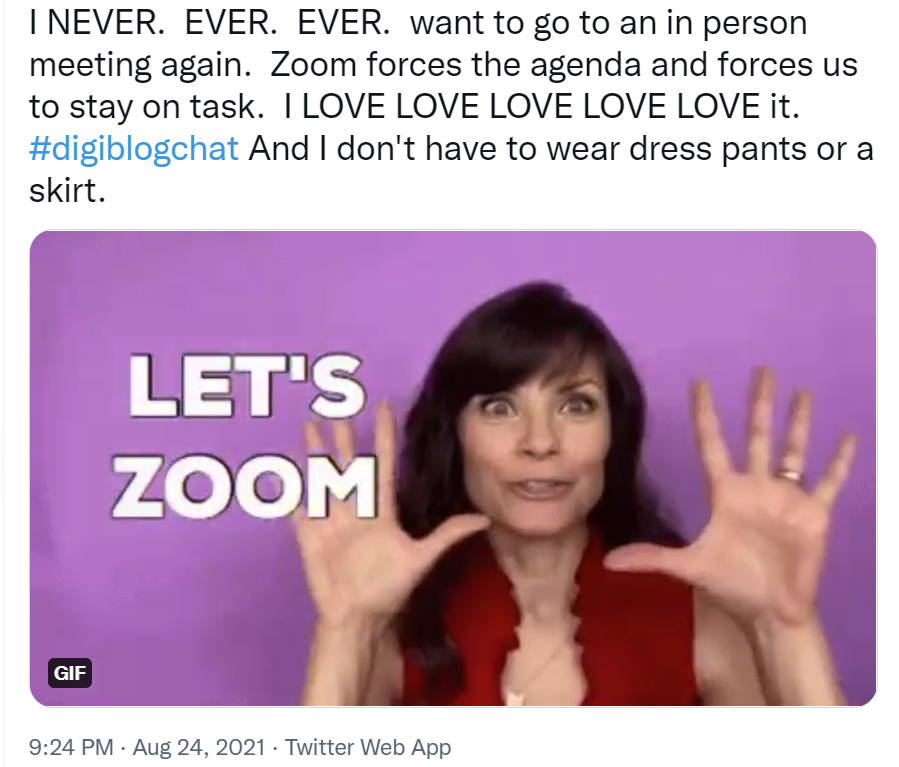This screenshot has height=767, width=899.
Task: Open the Twitter Web App source link
Action: (x=368, y=748)
